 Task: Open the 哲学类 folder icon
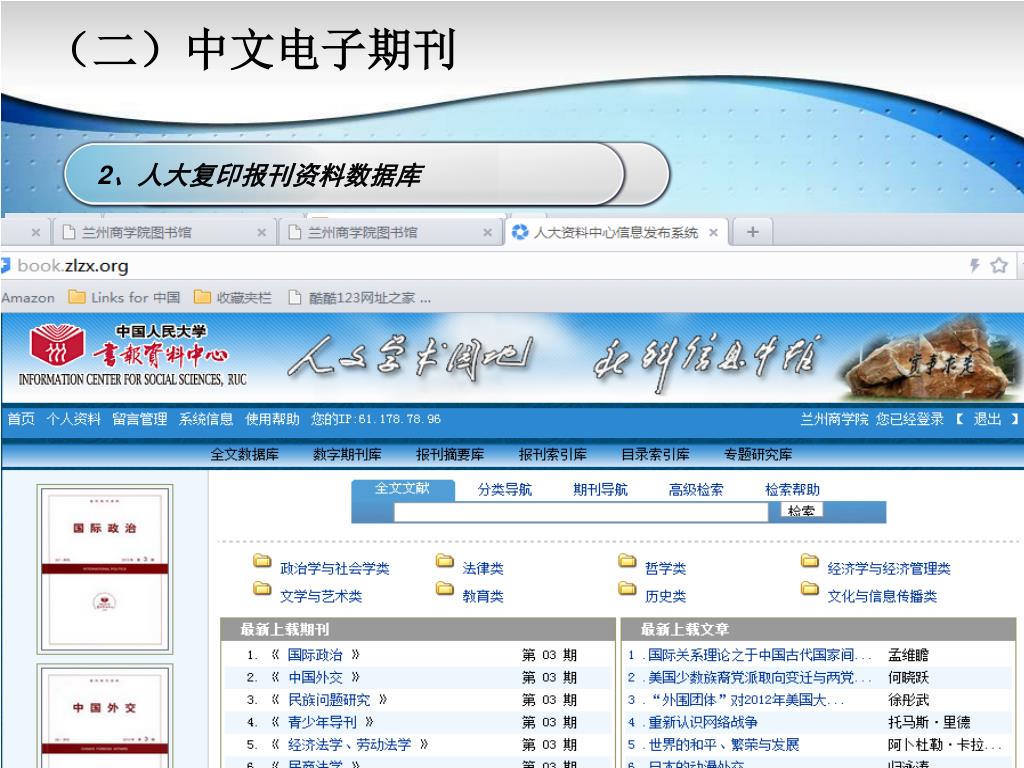pos(627,561)
